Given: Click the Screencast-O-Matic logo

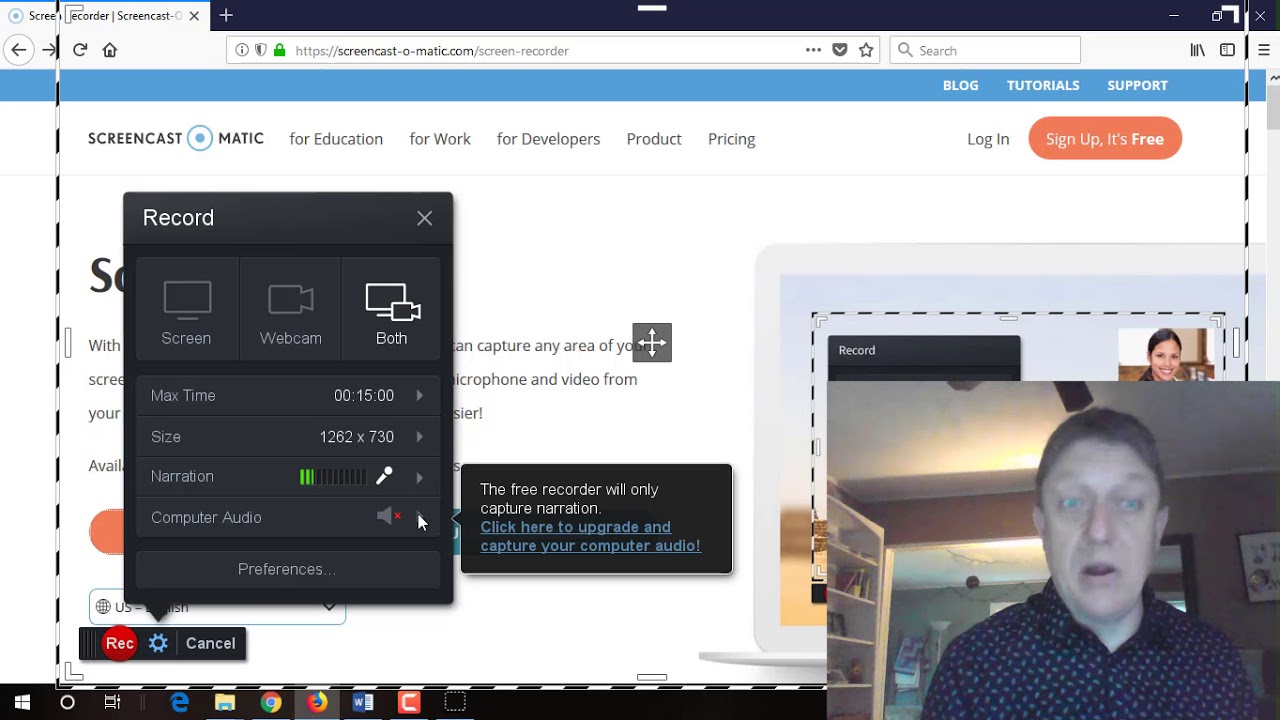Looking at the screenshot, I should pos(176,138).
